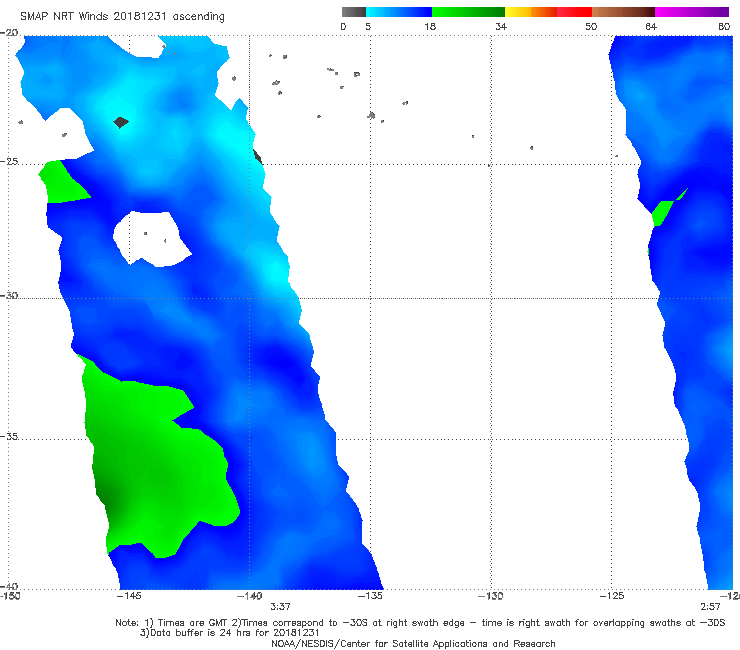Click the magenta 64-80 colorbar segment

[692, 12]
